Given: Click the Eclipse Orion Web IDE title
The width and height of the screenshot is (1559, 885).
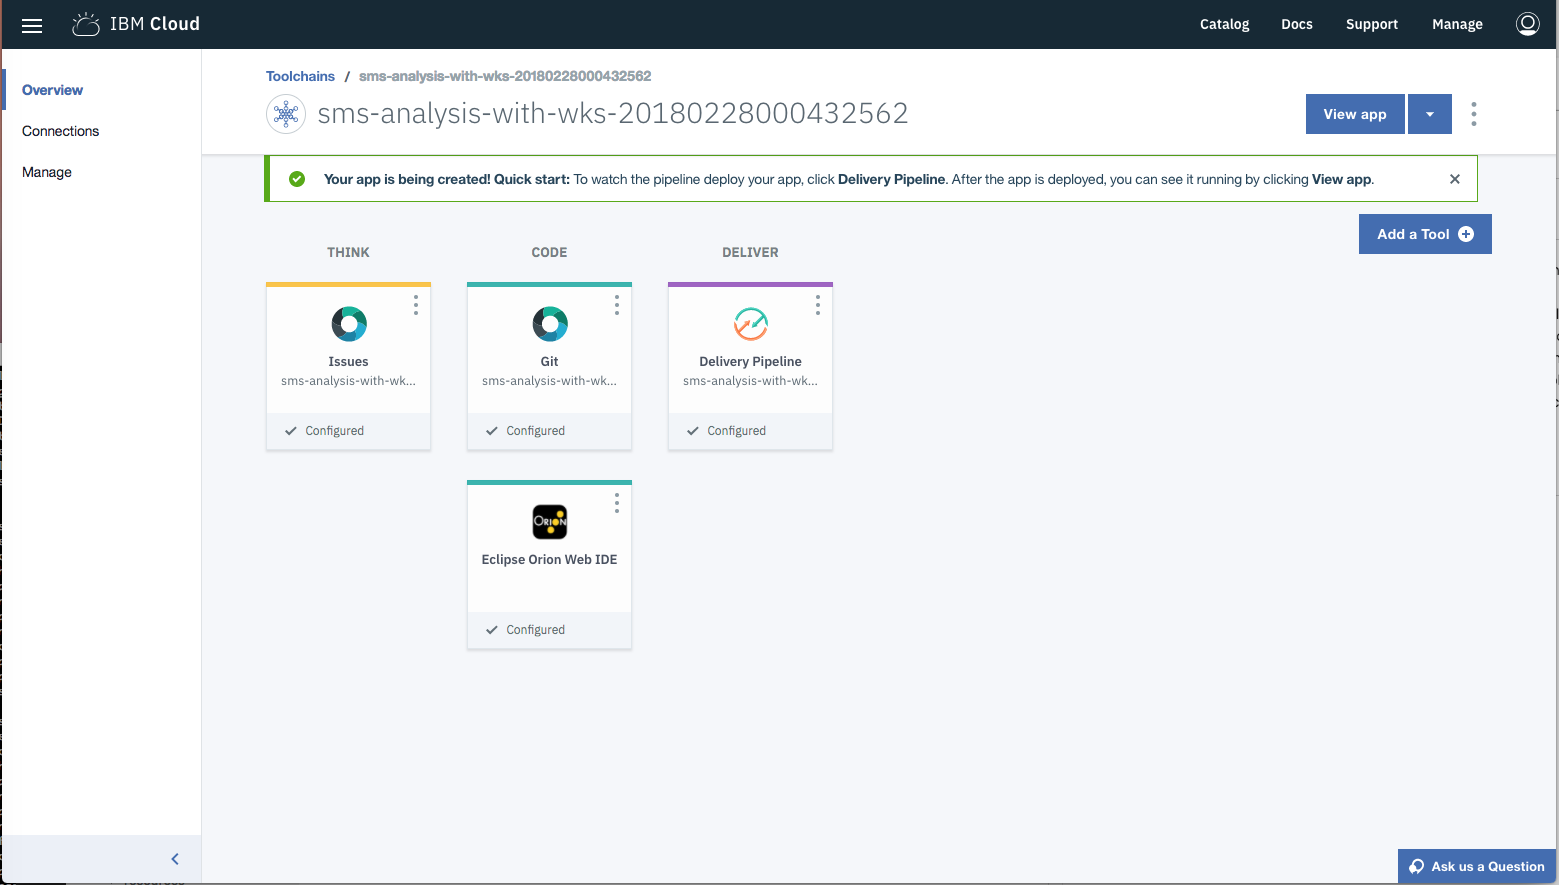Looking at the screenshot, I should 549,560.
